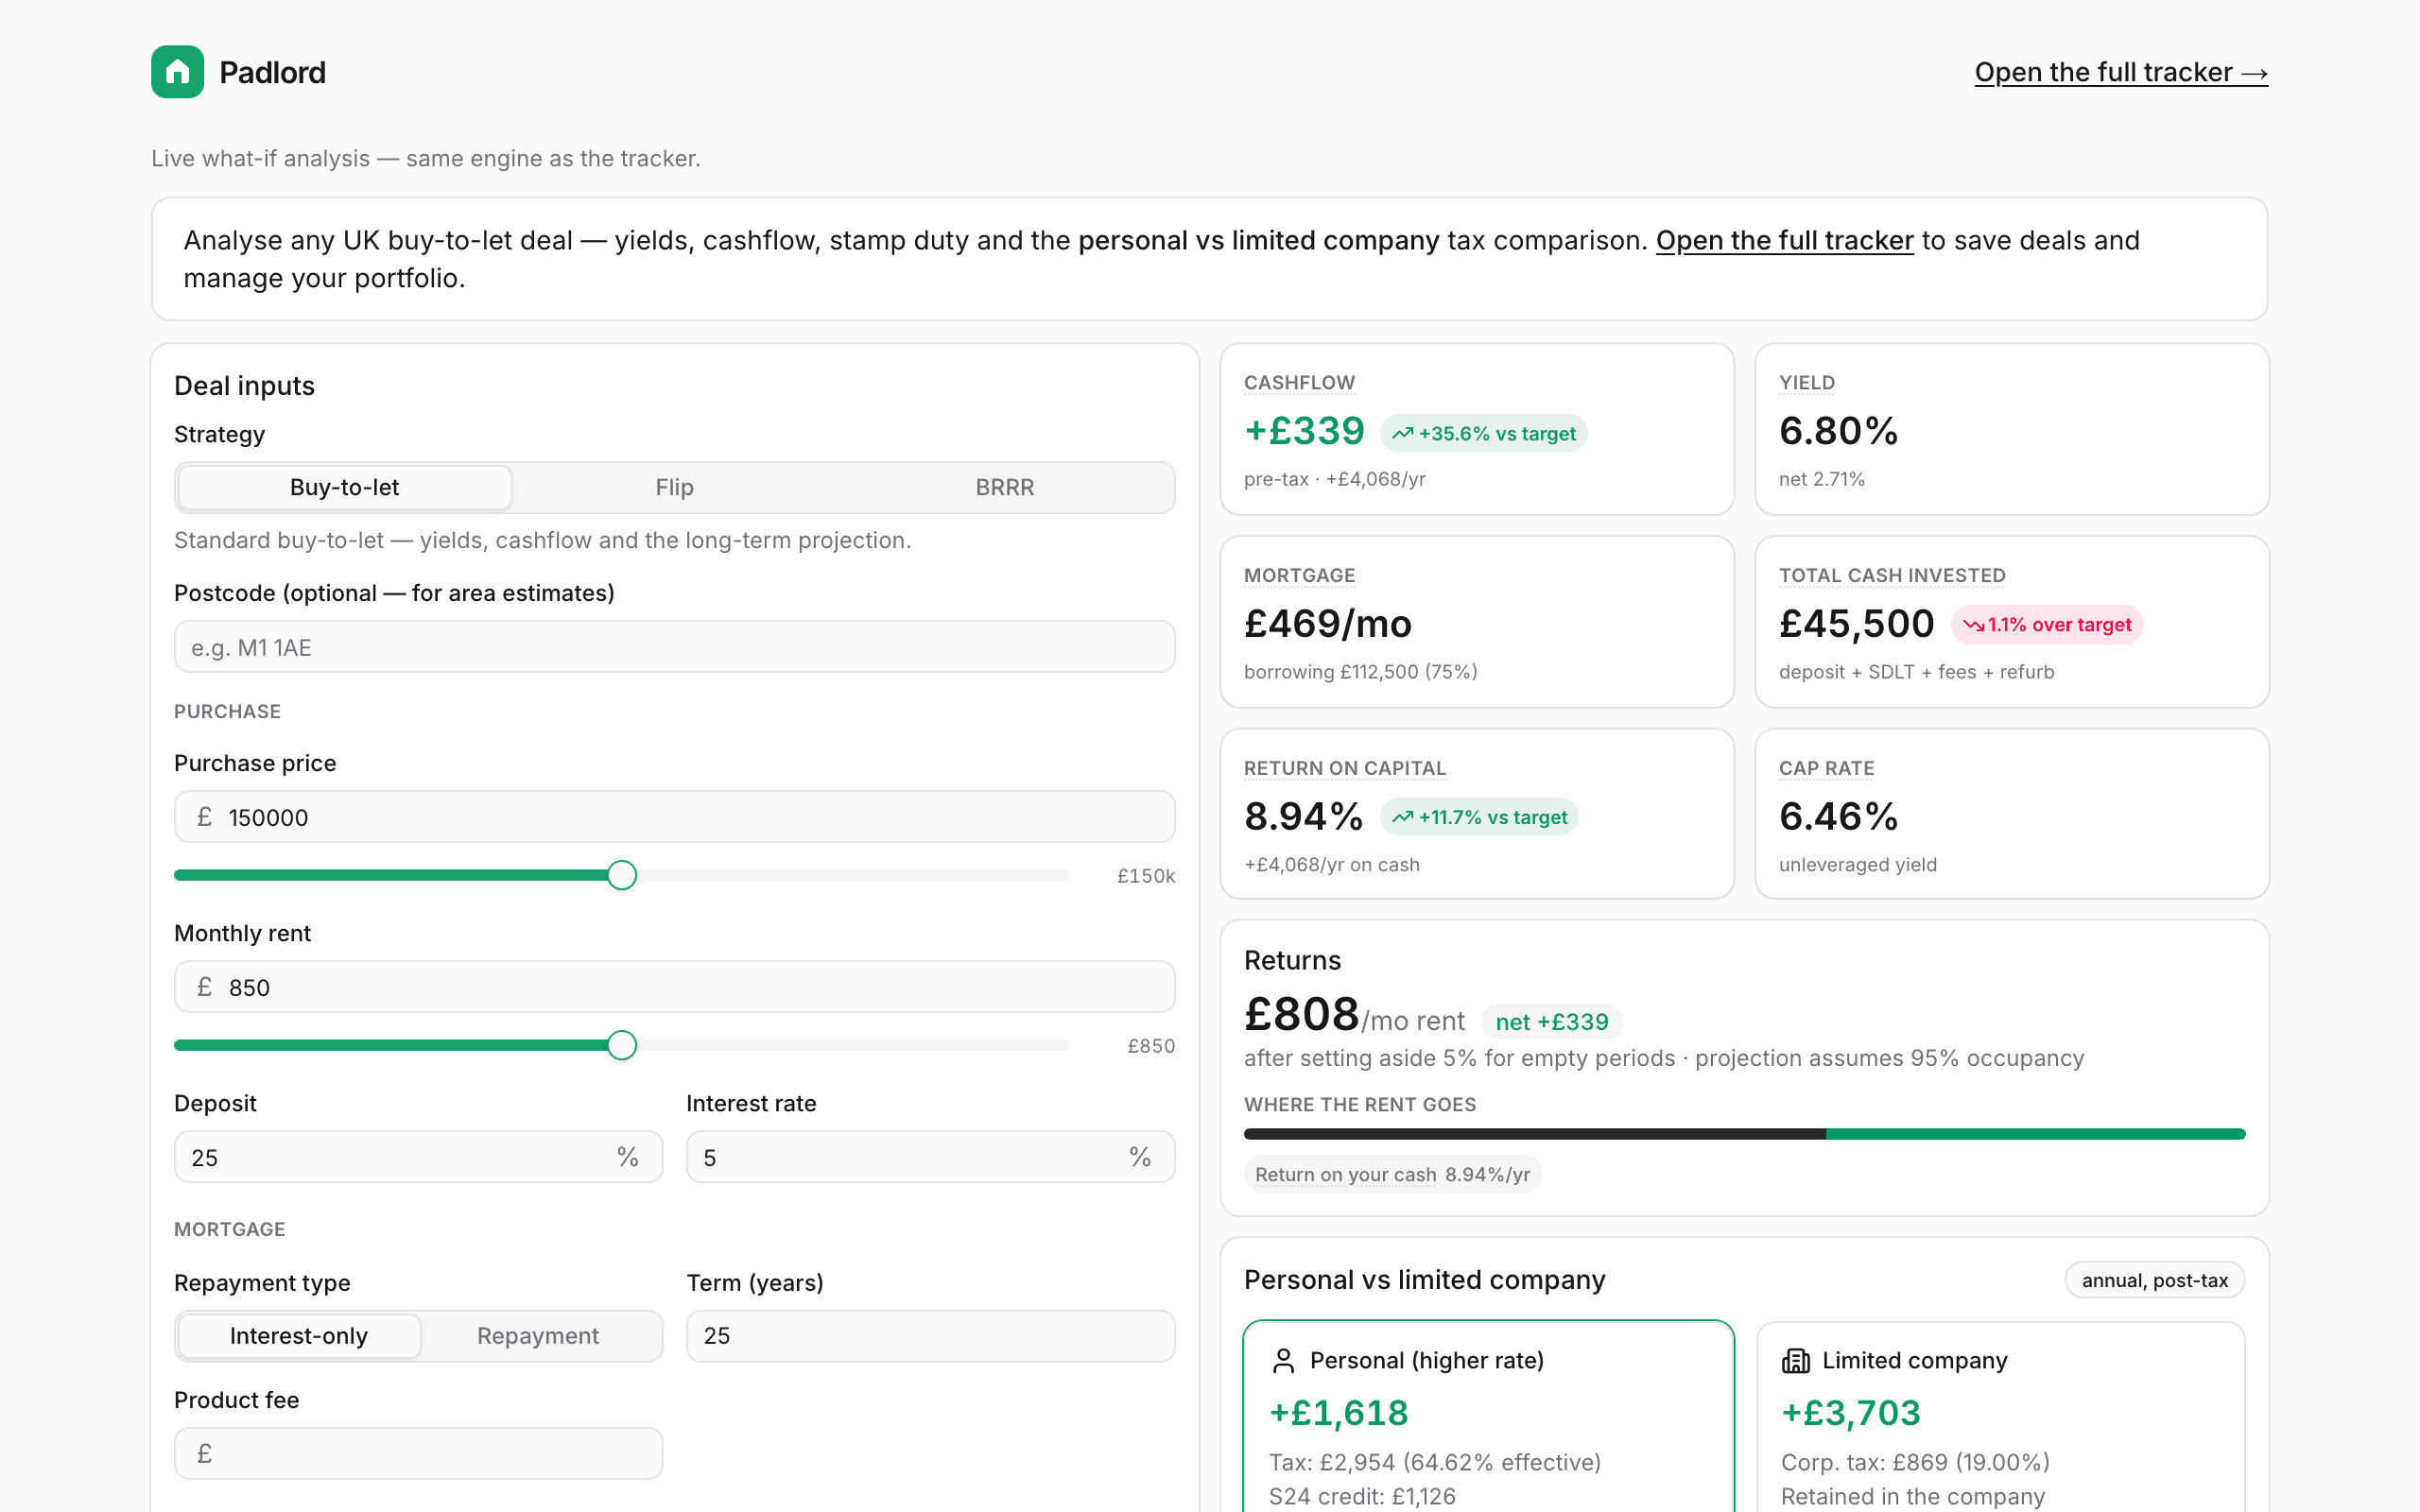Select the Buy-to-let strategy
Screen dimensions: 2420x1512
pyautogui.click(x=344, y=487)
